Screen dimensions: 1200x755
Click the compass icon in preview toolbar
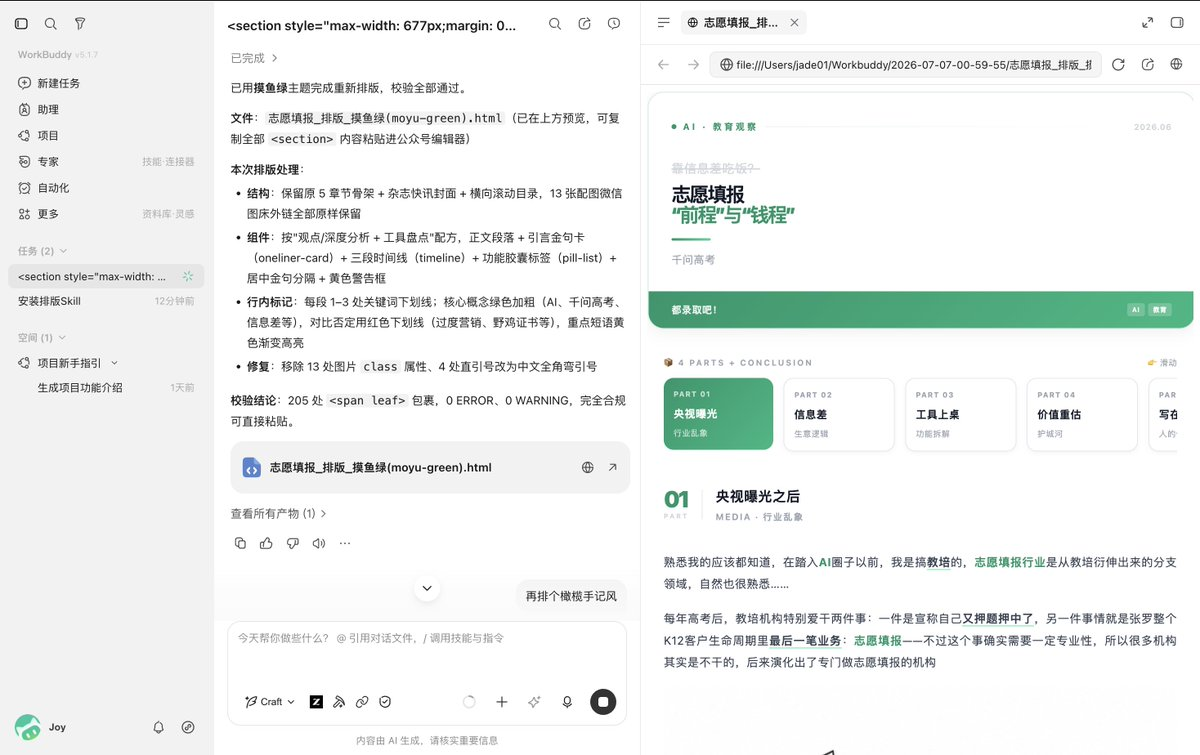click(x=1177, y=64)
